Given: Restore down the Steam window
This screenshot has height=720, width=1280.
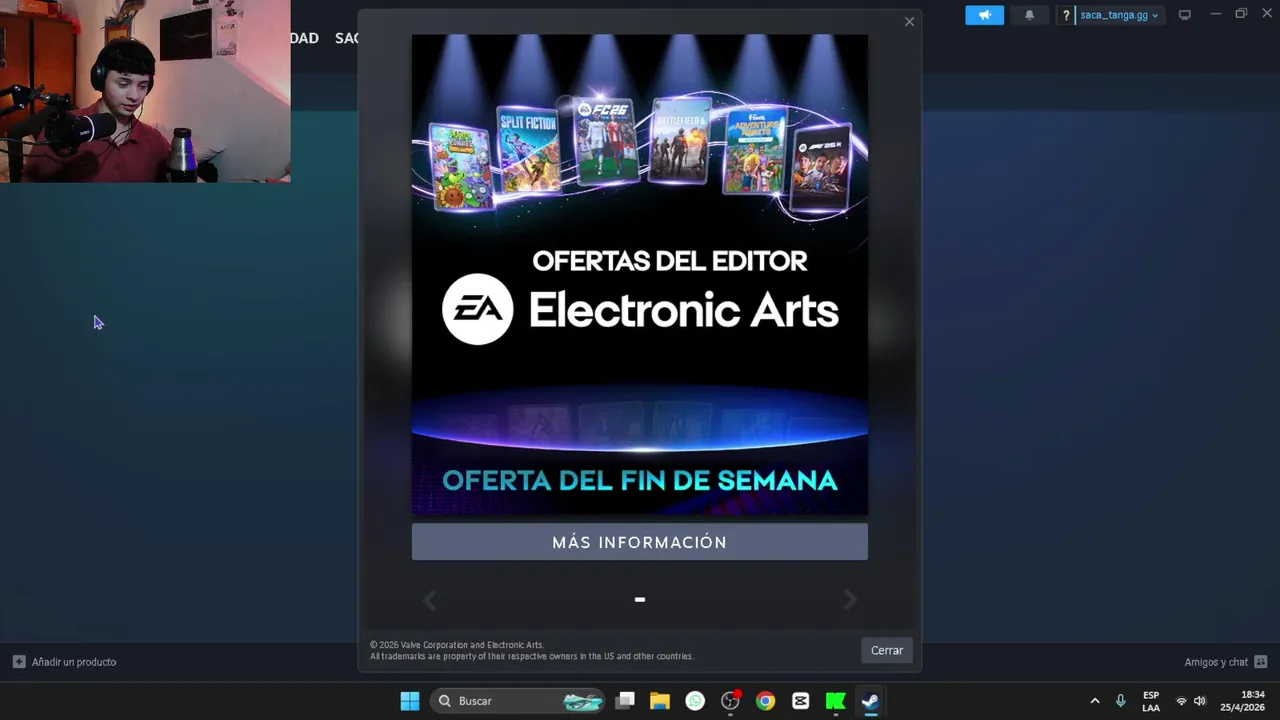Looking at the screenshot, I should coord(1241,14).
